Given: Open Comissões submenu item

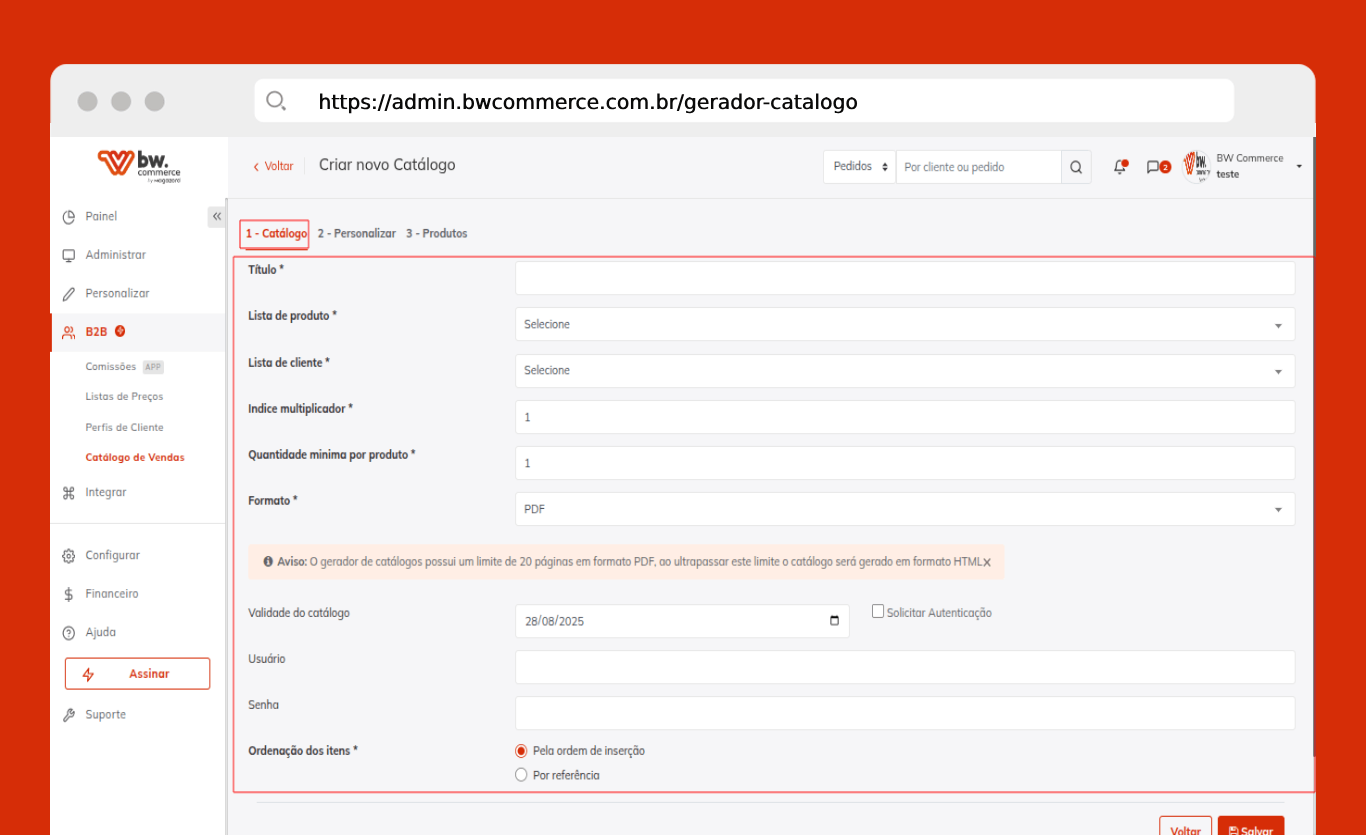Looking at the screenshot, I should click(110, 367).
